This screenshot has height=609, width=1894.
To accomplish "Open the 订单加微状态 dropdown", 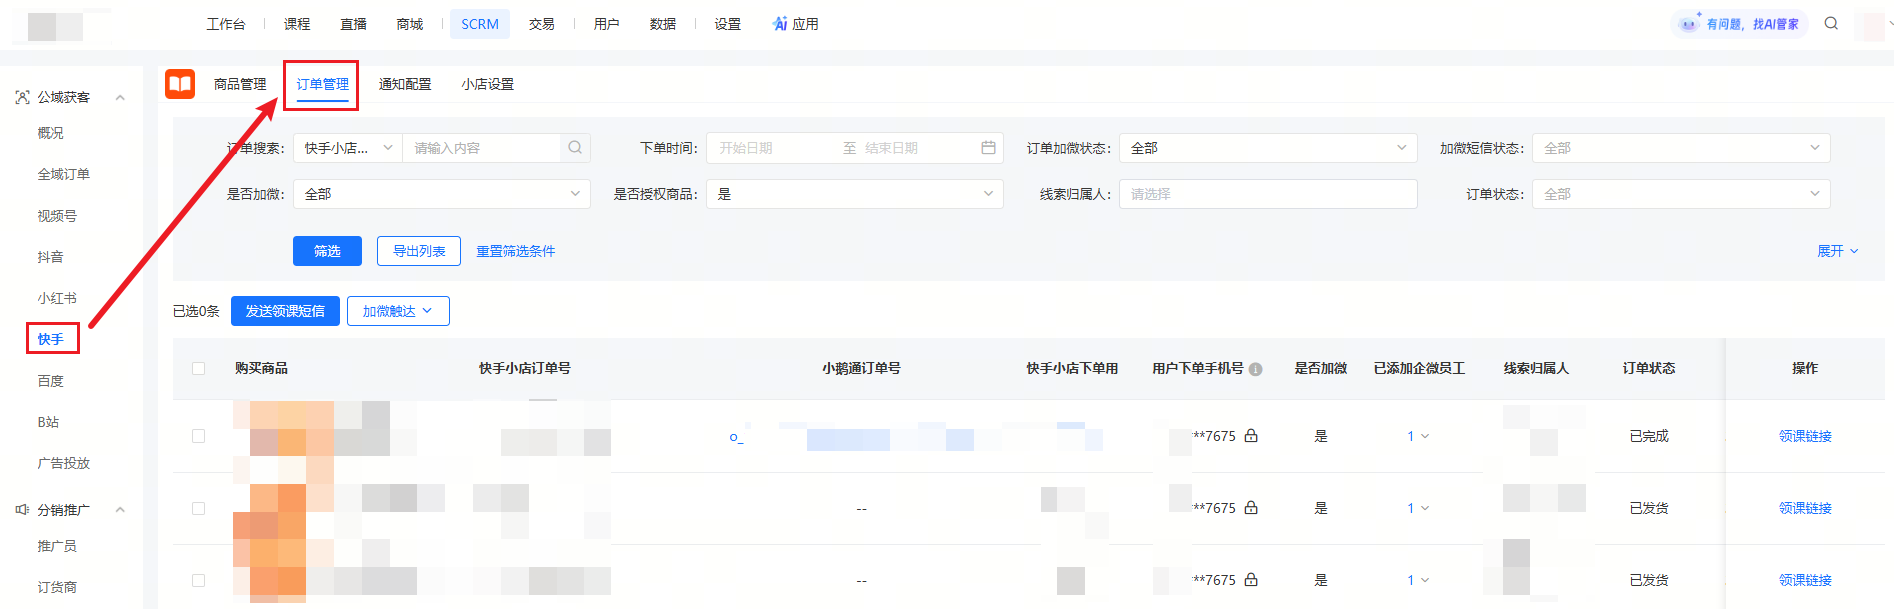I will (1268, 148).
